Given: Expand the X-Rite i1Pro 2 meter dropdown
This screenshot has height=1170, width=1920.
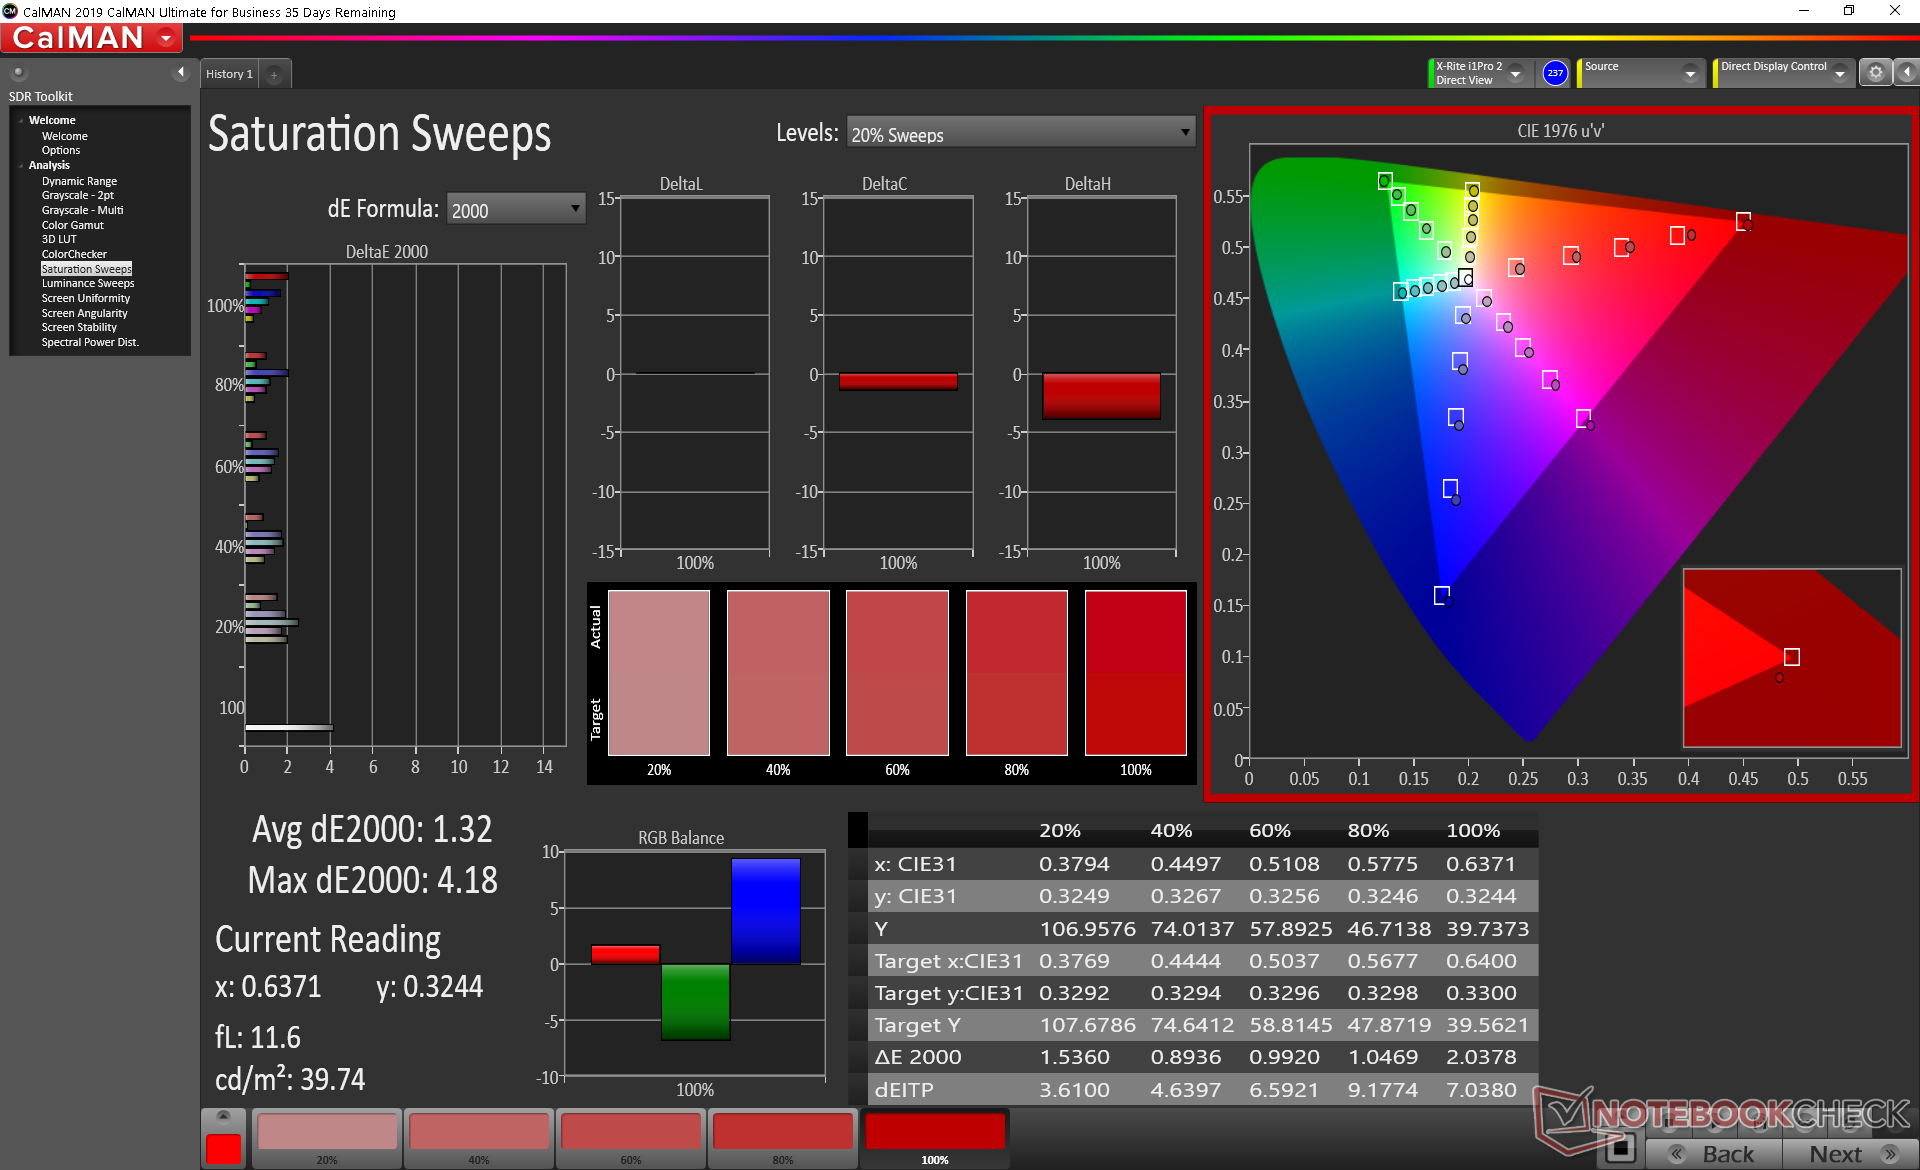Looking at the screenshot, I should tap(1515, 74).
